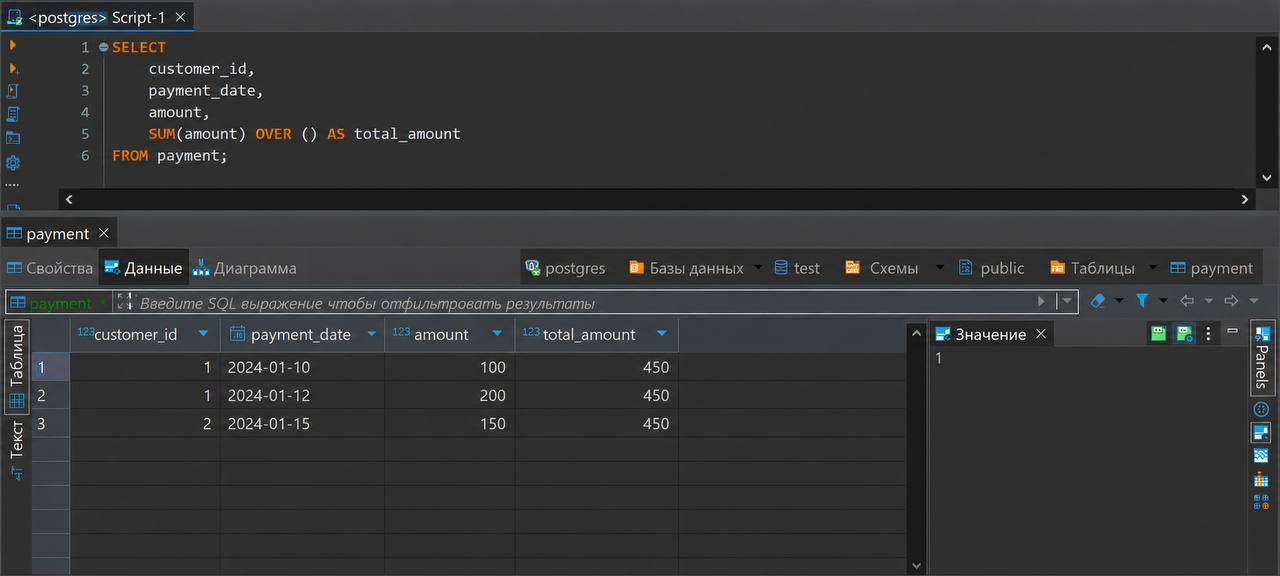
Task: Execute the query in a new tab
Action: click(x=13, y=68)
